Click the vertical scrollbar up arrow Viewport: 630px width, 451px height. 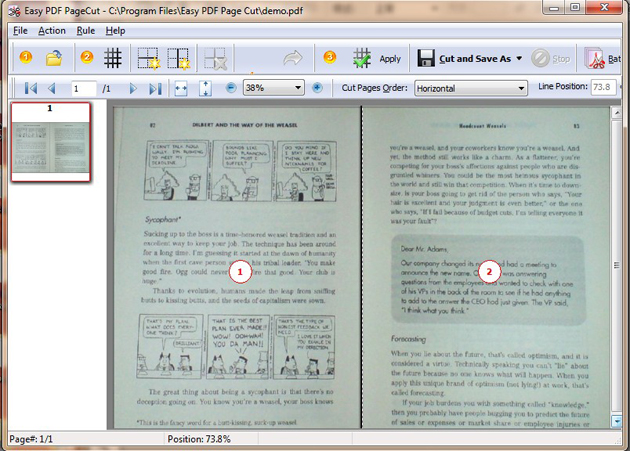point(616,113)
